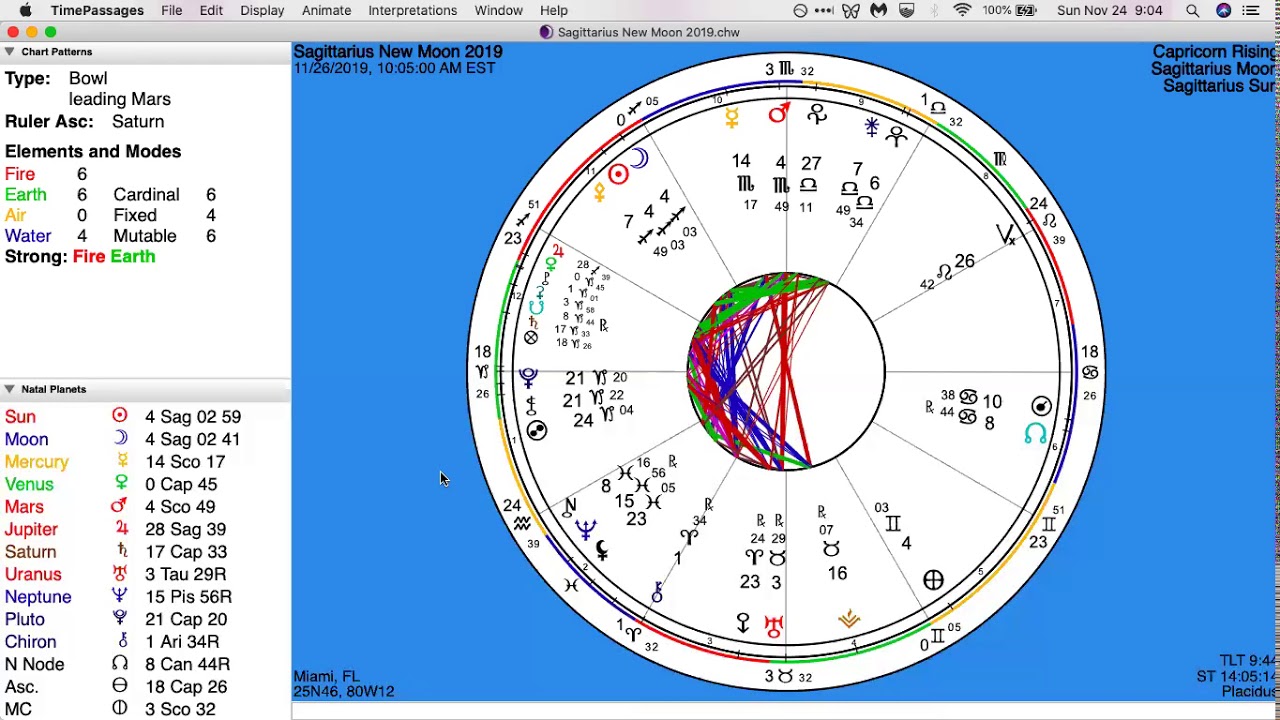This screenshot has width=1280, height=720.
Task: Collapse the Chart Patterns section triangle
Action: 9,51
